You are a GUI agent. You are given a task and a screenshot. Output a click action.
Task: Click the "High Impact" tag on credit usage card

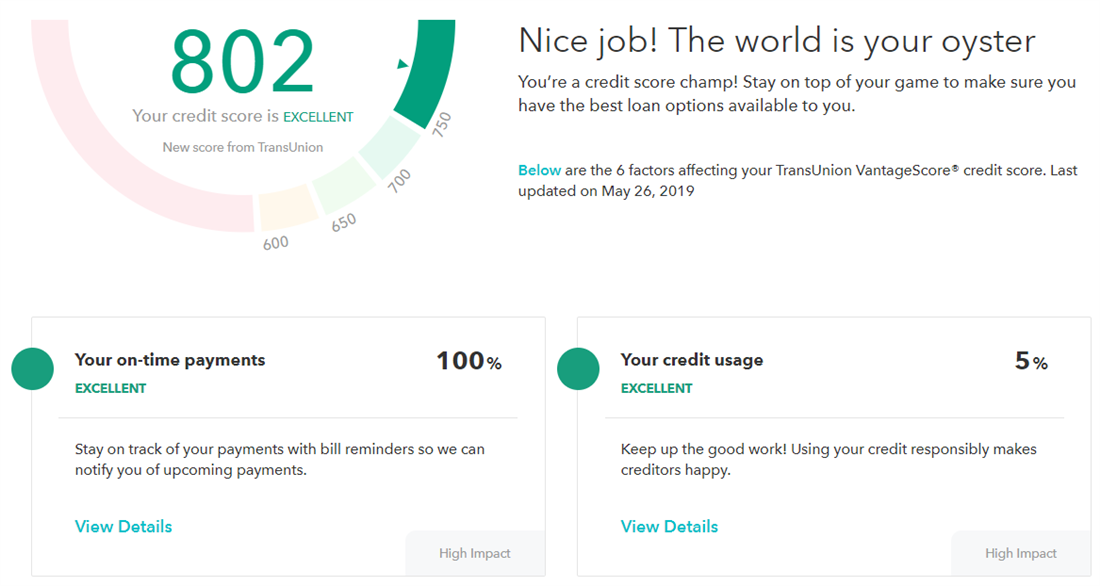click(1021, 553)
